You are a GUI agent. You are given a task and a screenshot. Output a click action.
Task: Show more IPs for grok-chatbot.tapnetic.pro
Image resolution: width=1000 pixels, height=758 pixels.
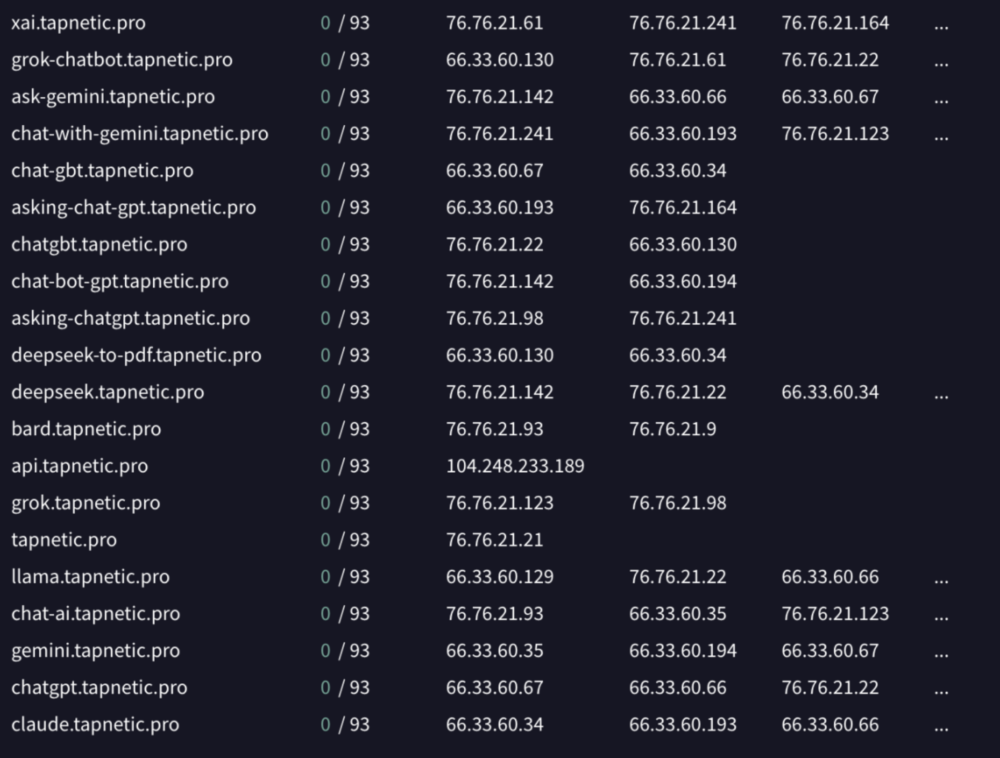coord(940,61)
